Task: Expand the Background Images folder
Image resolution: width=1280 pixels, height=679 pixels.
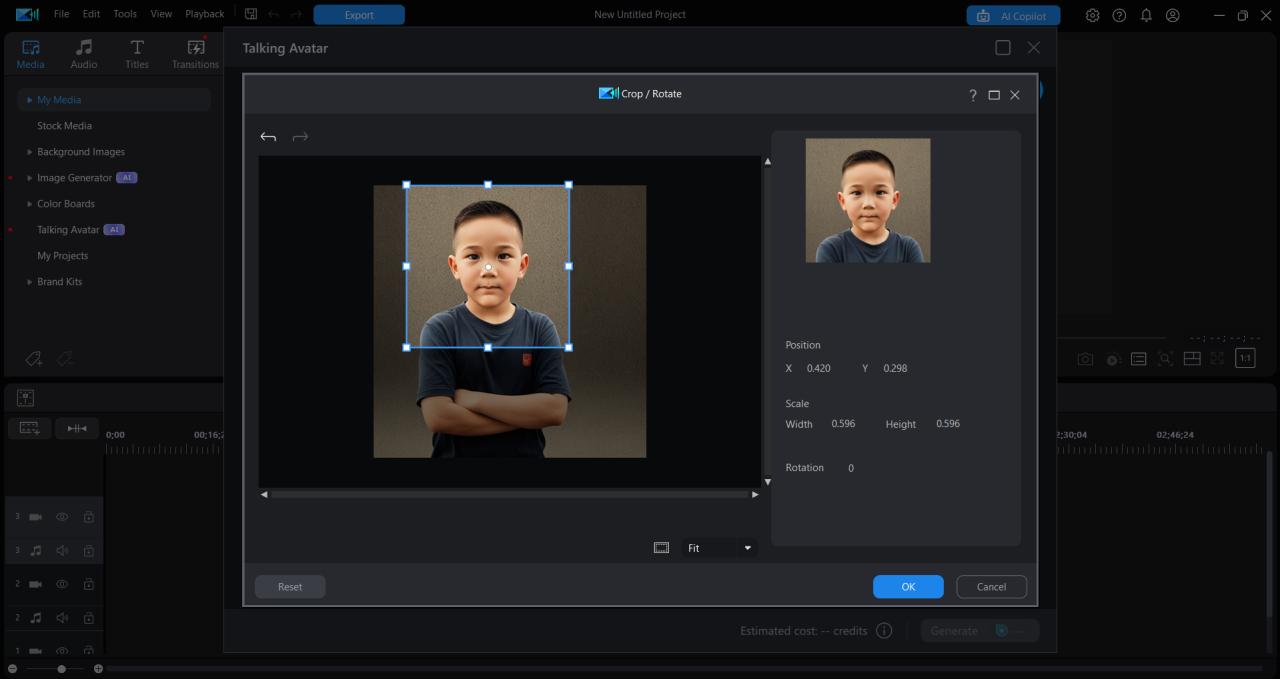Action: 29,152
